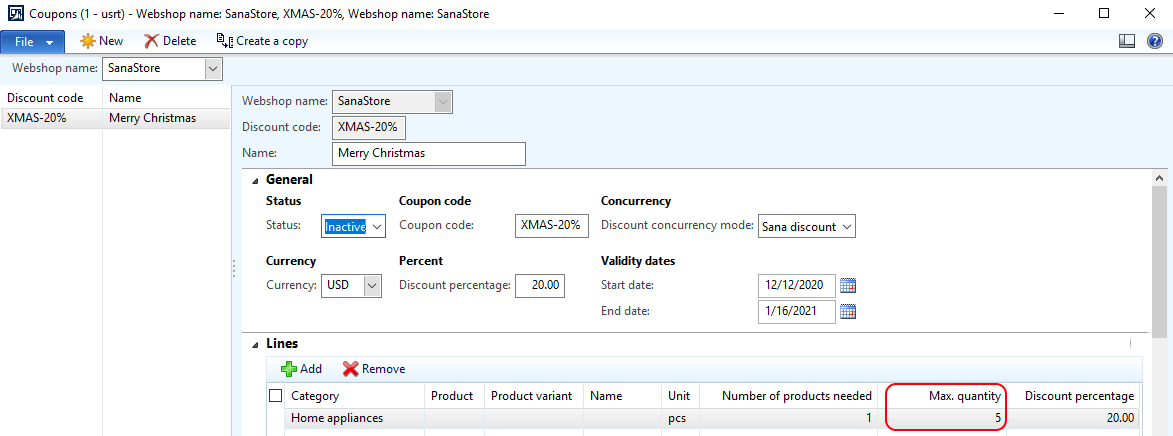Add a new coupon line
Screen dimensions: 1173x436
pos(301,369)
